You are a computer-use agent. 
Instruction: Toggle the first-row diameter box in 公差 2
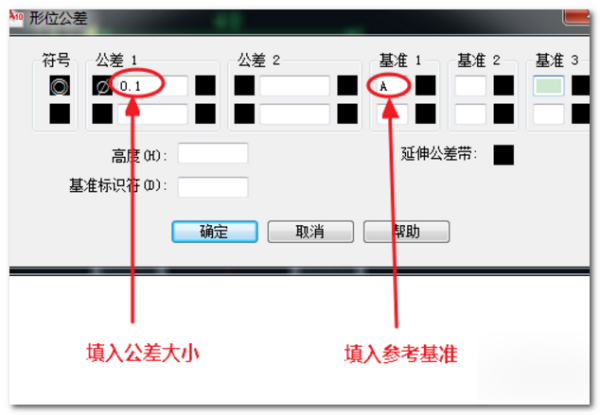coord(245,85)
